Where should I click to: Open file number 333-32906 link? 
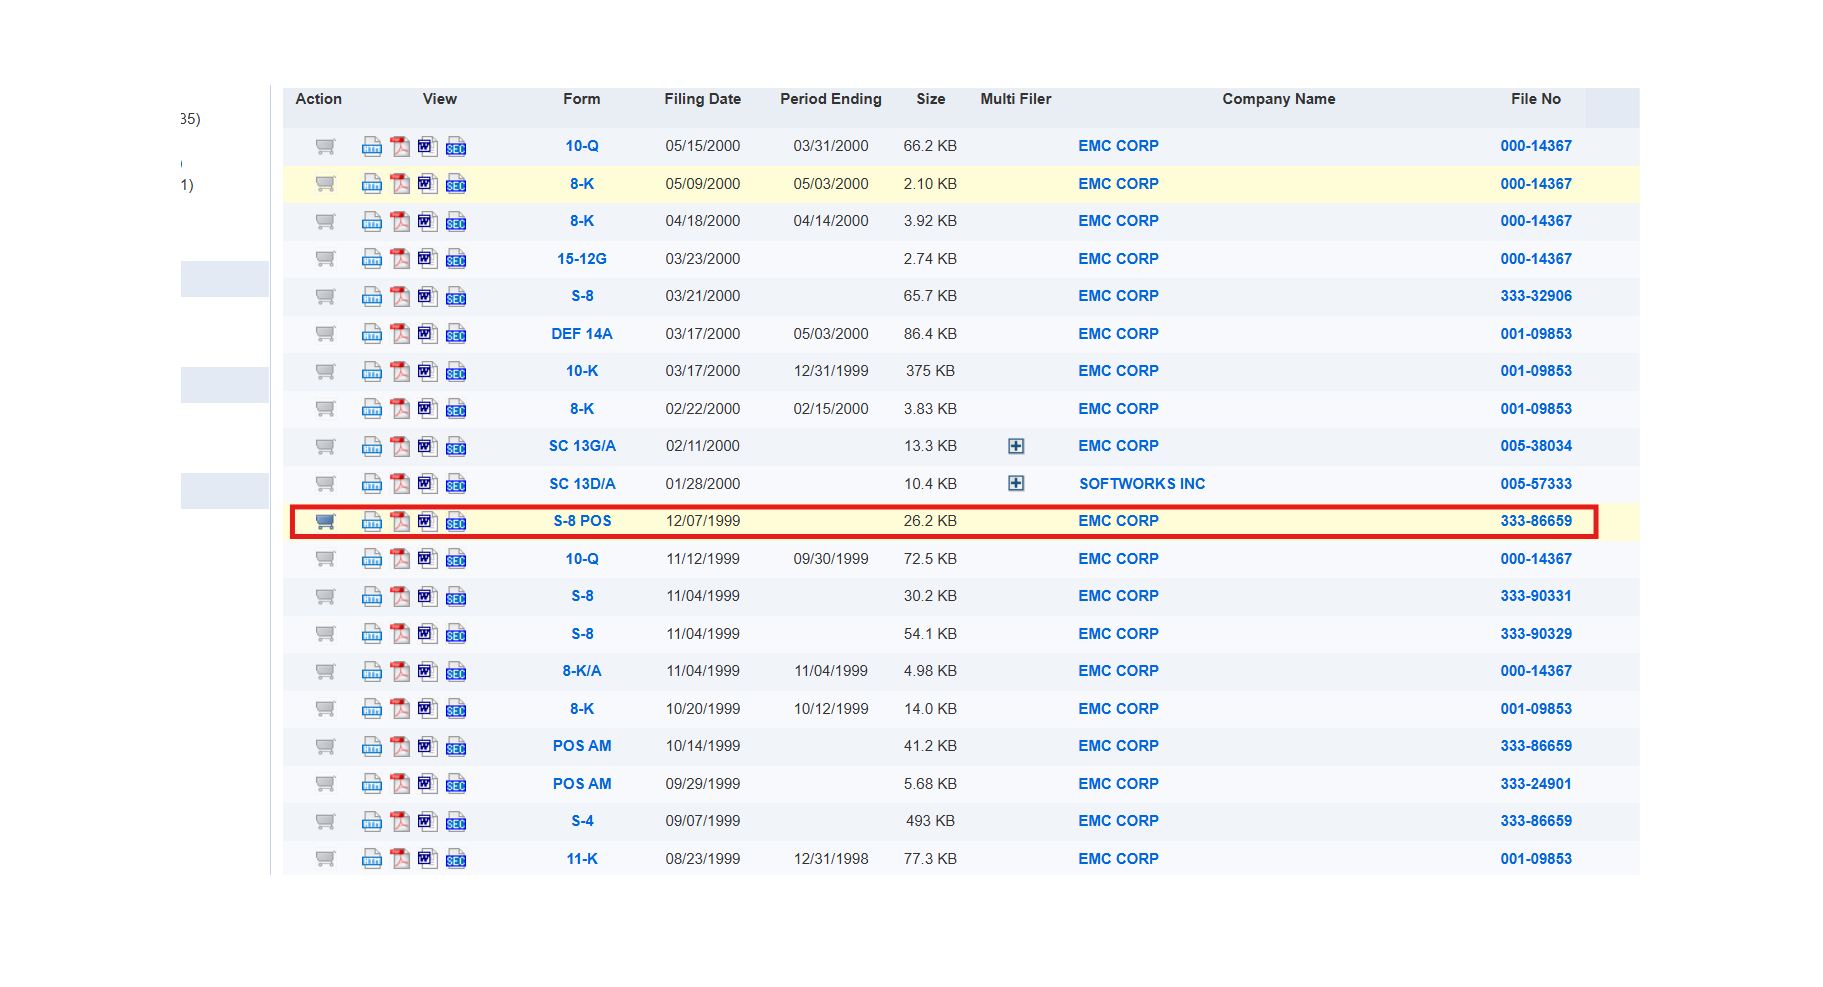1535,296
